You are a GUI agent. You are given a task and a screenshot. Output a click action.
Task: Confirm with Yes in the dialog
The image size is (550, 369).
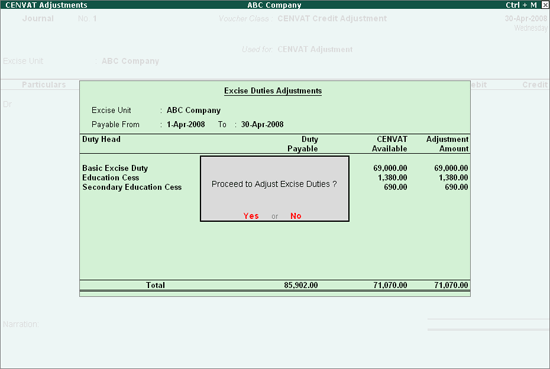(251, 216)
